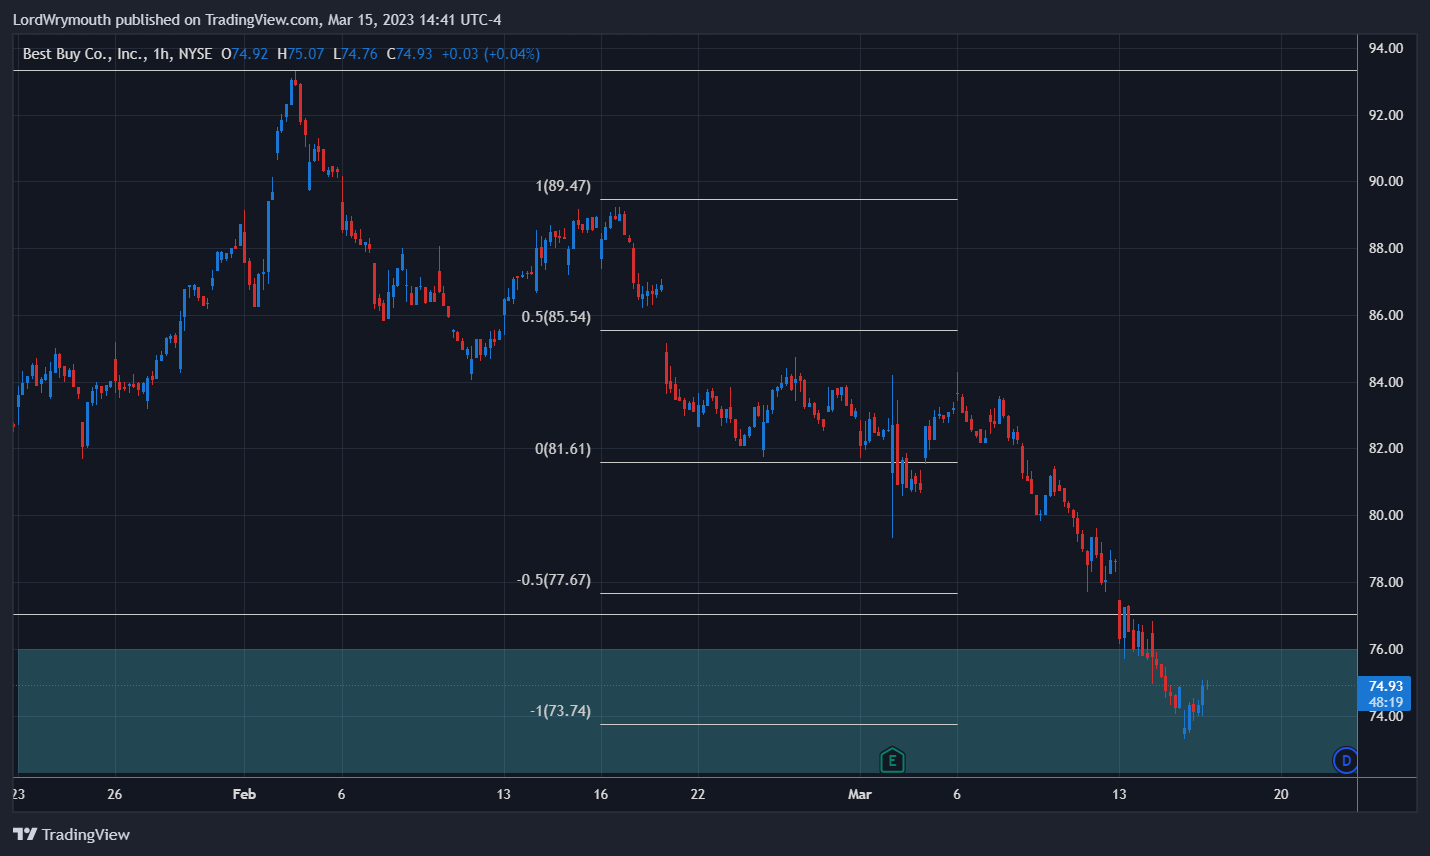The height and width of the screenshot is (856, 1430).
Task: Click the open value O74.92 in header
Action: point(245,54)
